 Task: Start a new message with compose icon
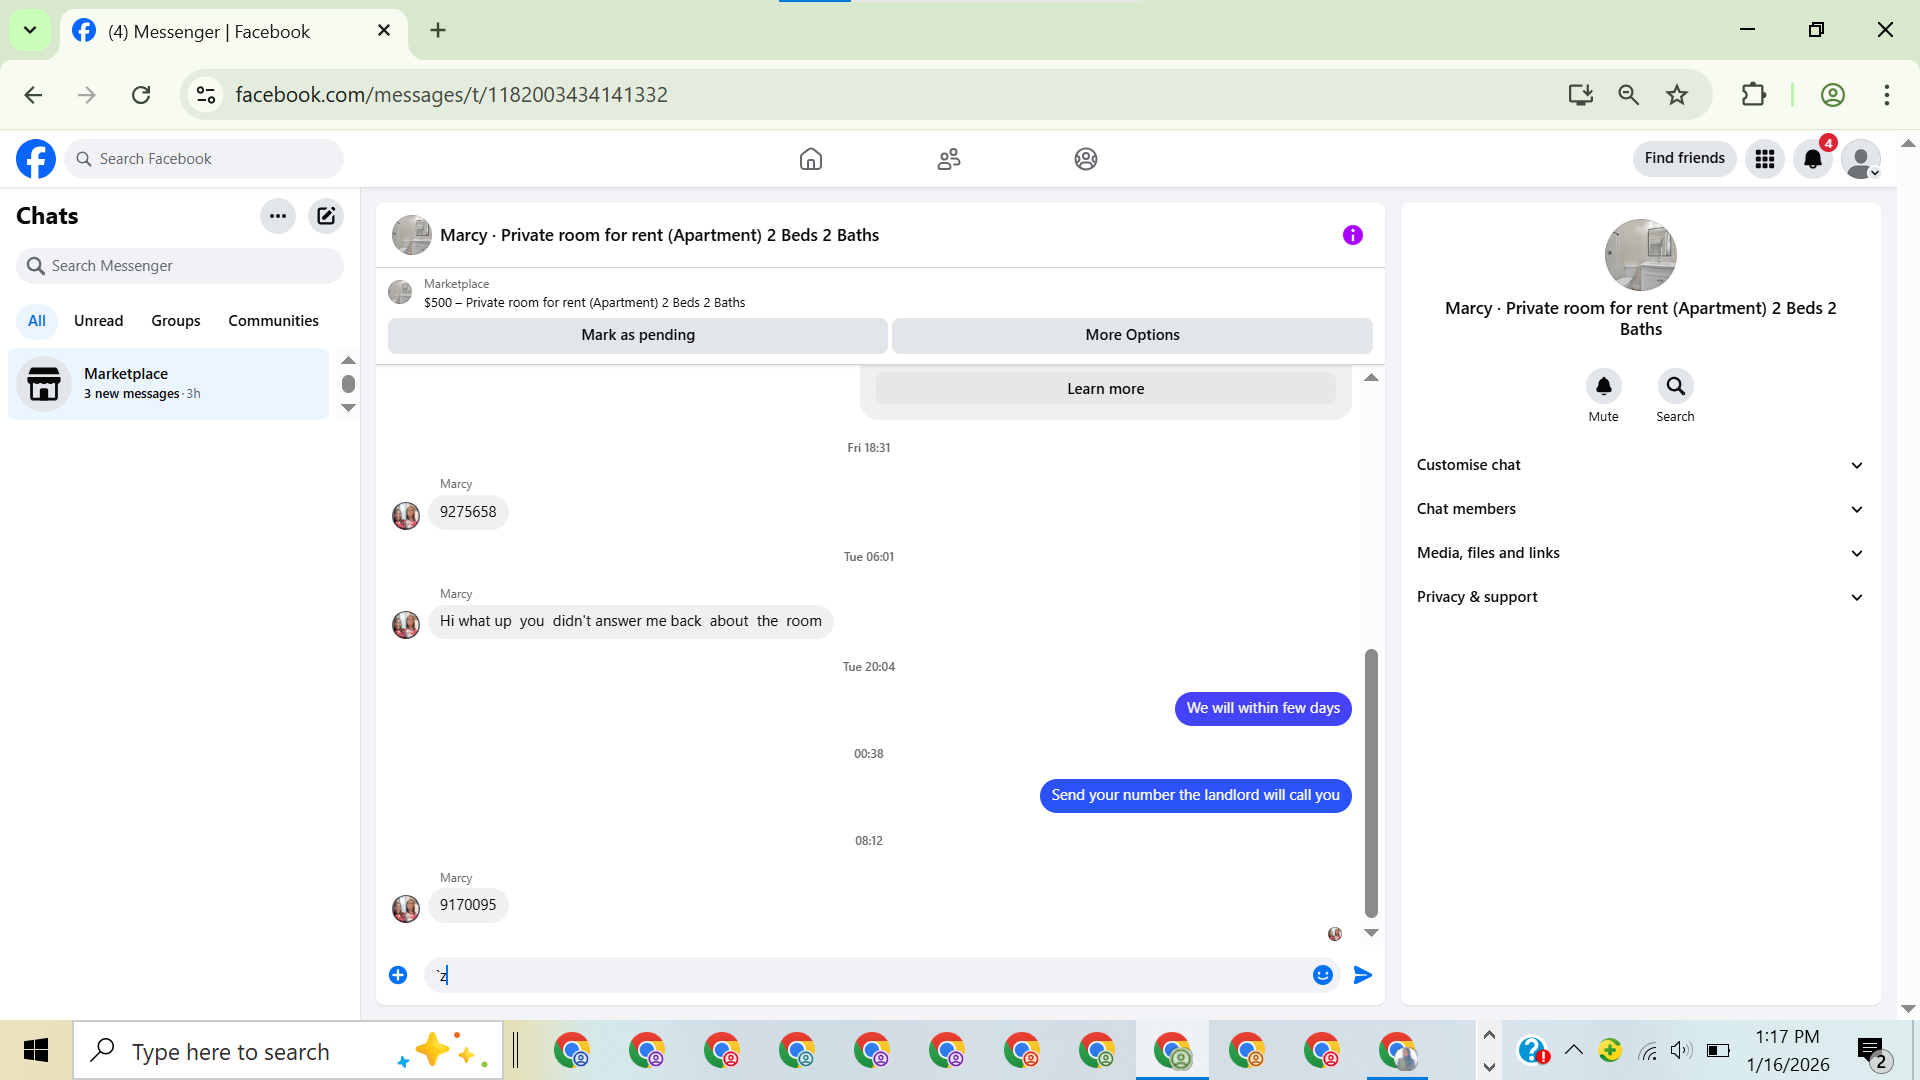[326, 216]
